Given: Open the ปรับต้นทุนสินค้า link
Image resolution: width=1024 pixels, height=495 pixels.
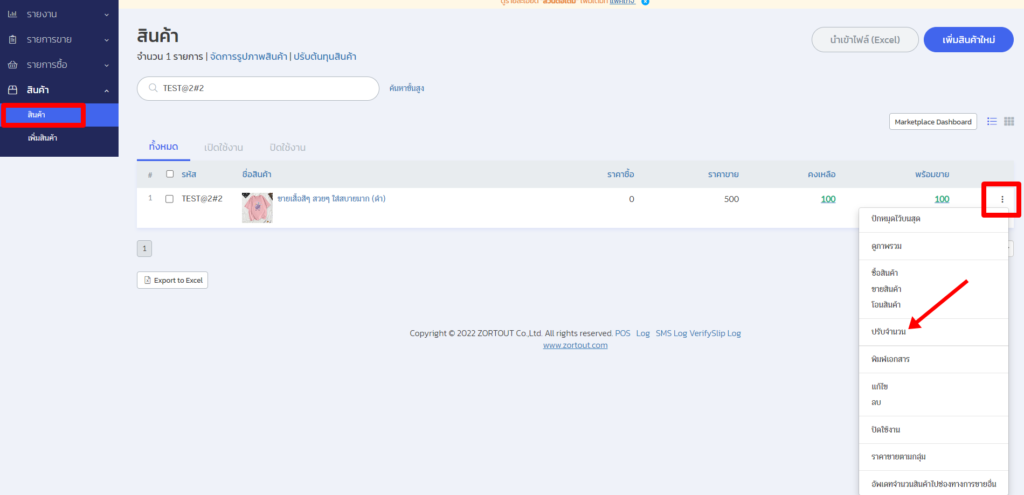Looking at the screenshot, I should [x=324, y=57].
